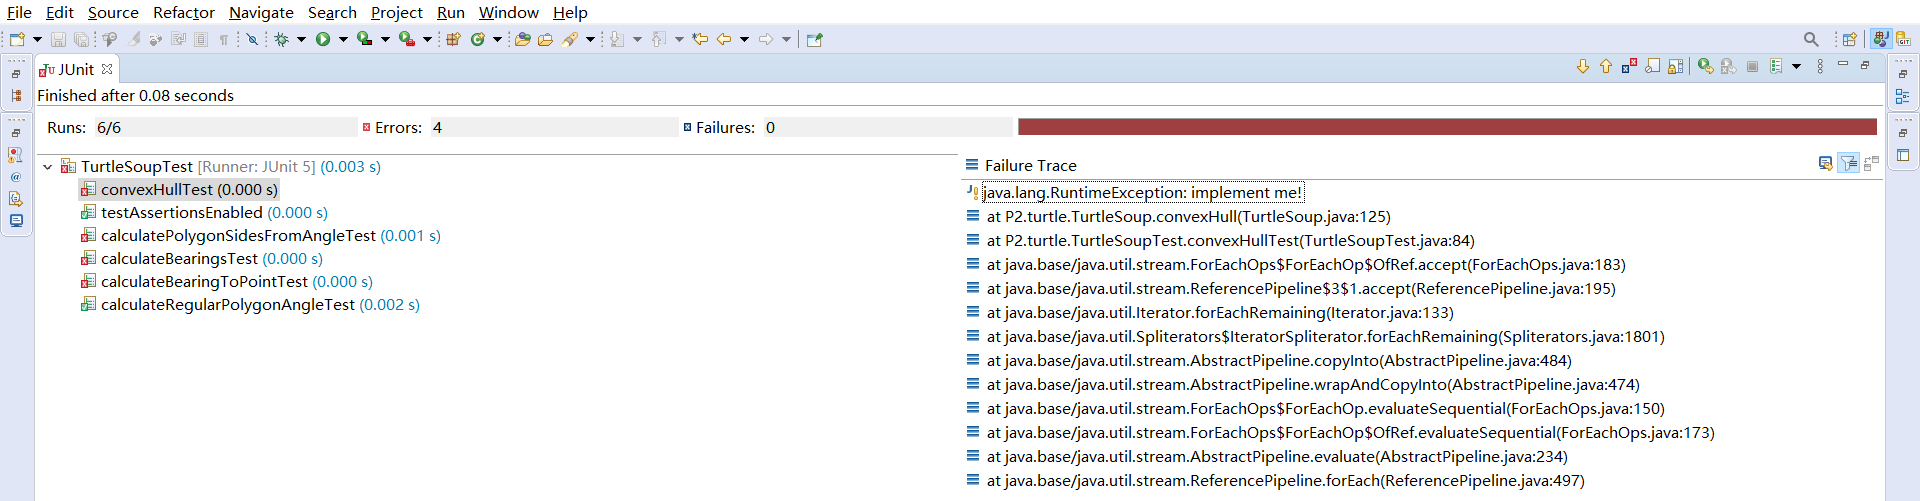
Task: Switch to the Git perspective icon
Action: point(1903,39)
